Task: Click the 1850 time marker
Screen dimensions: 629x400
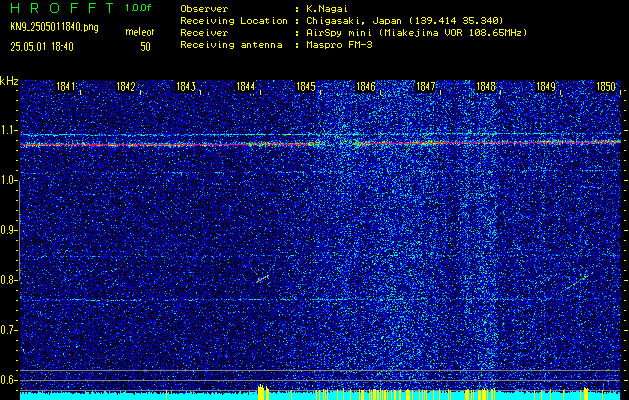Action: point(606,87)
